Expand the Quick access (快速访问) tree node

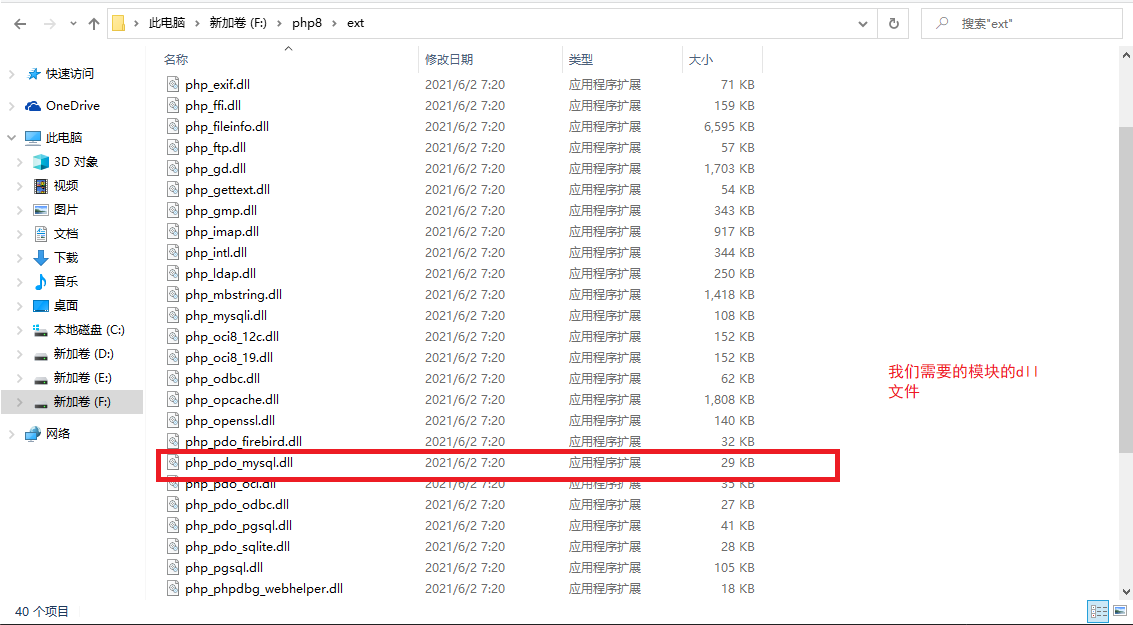(11, 74)
